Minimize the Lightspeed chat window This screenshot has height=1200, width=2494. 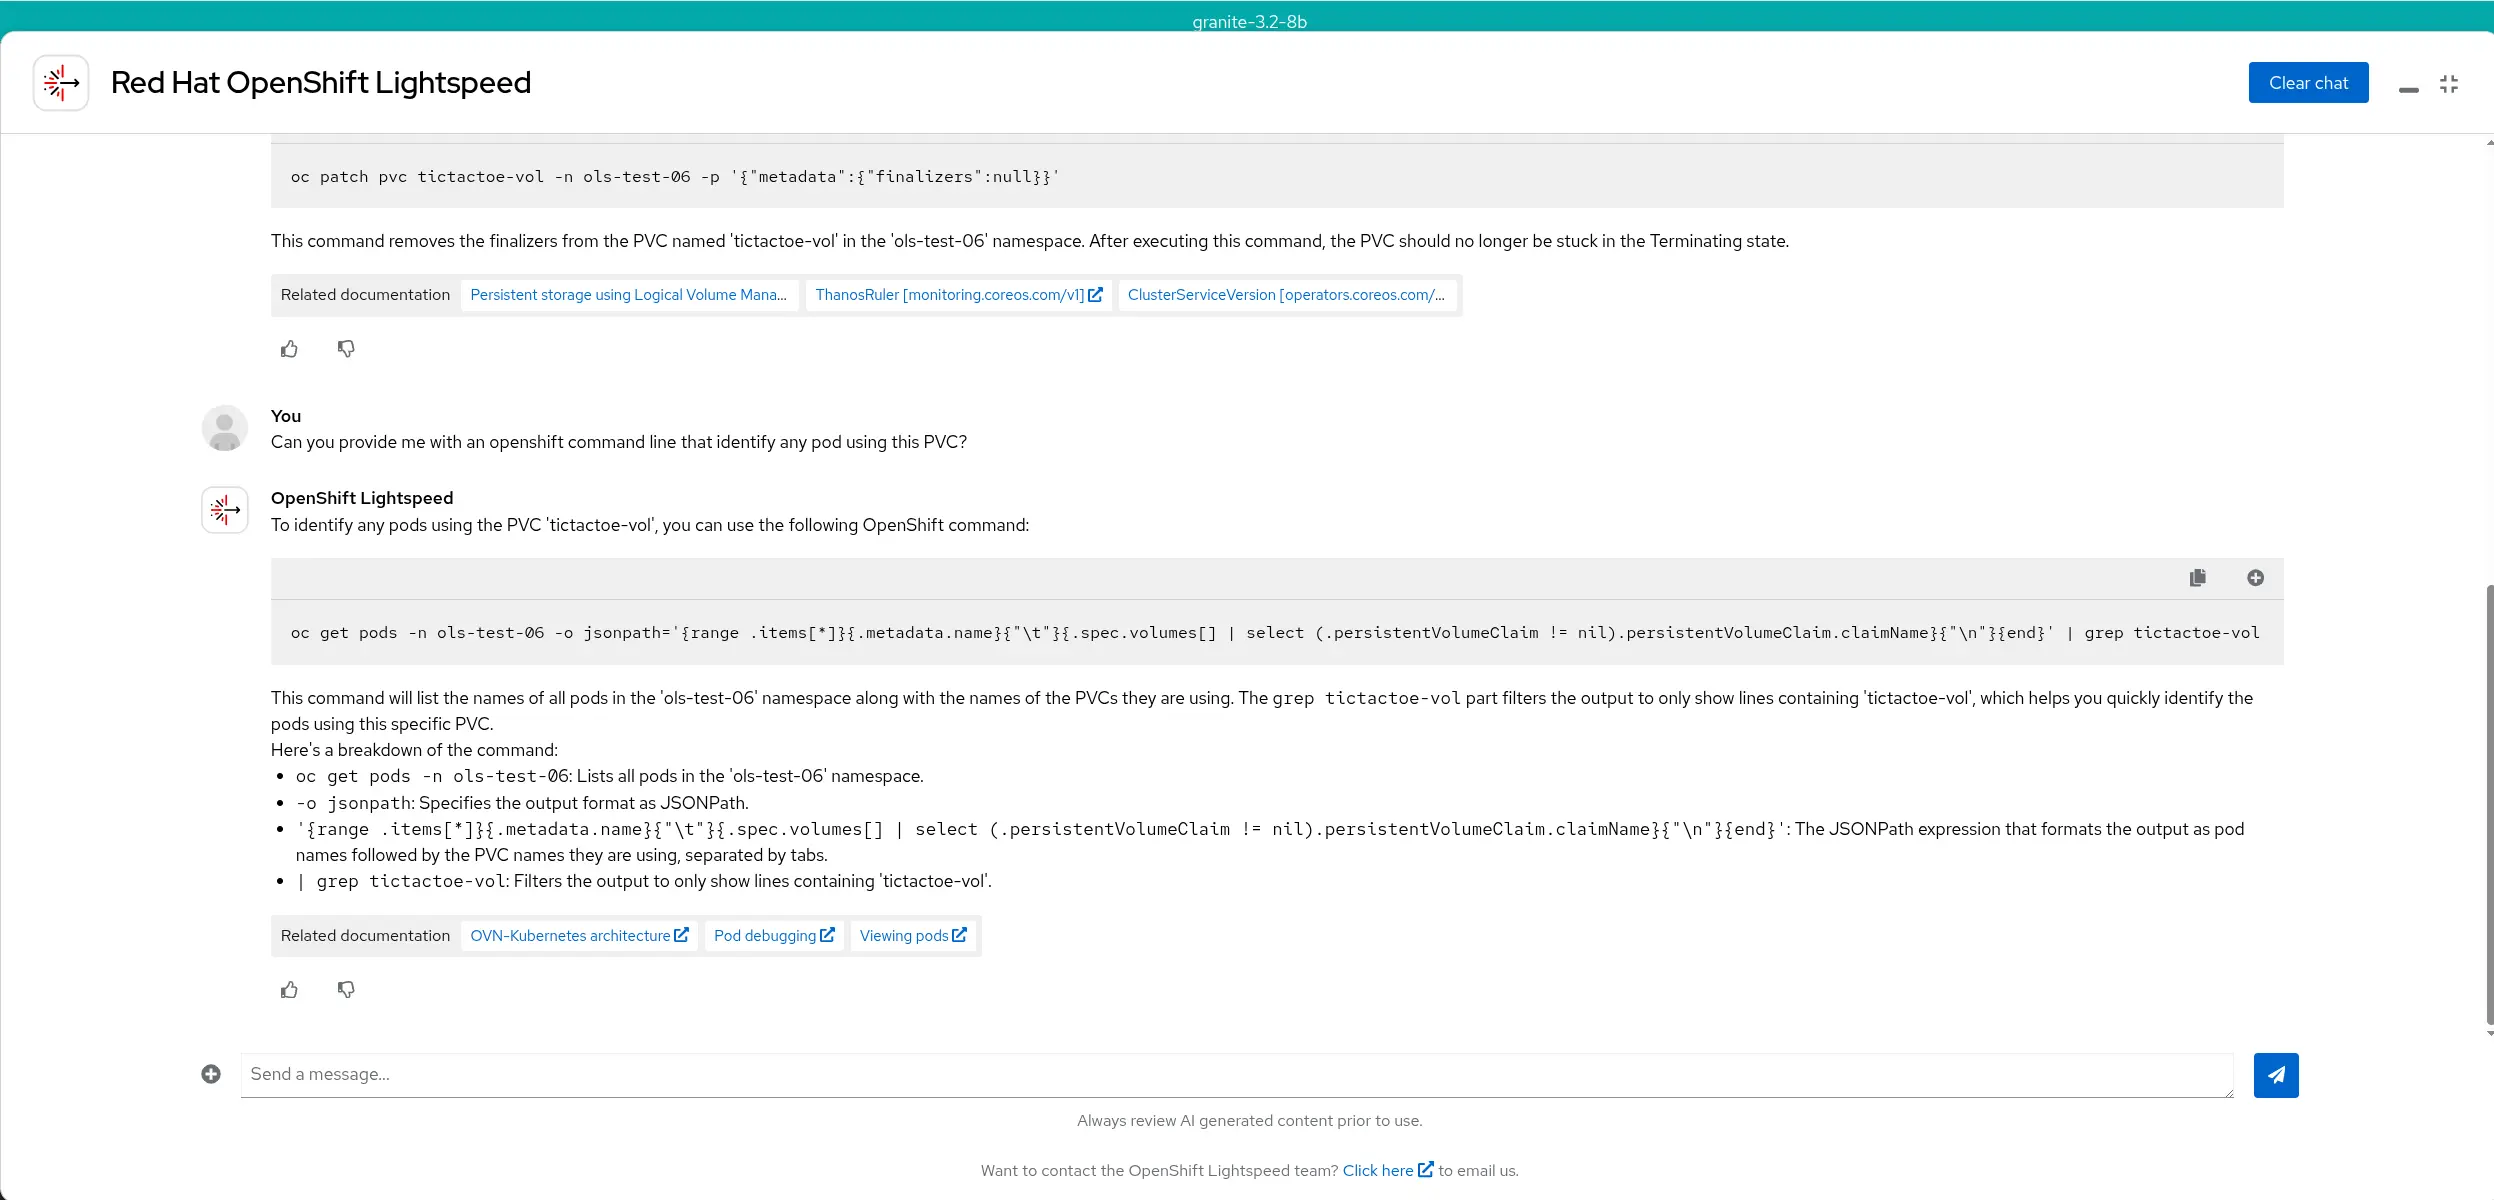(2408, 89)
